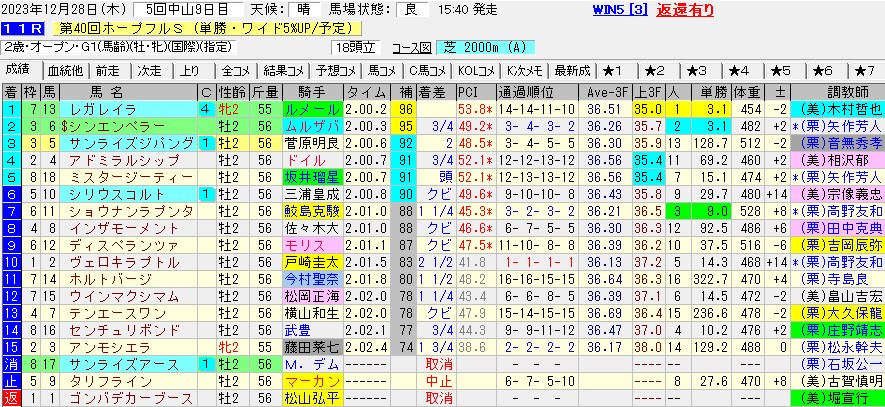Viewport: 885px width, 407px height.
Task: Open the ★1 star memo tab
Action: pos(612,71)
